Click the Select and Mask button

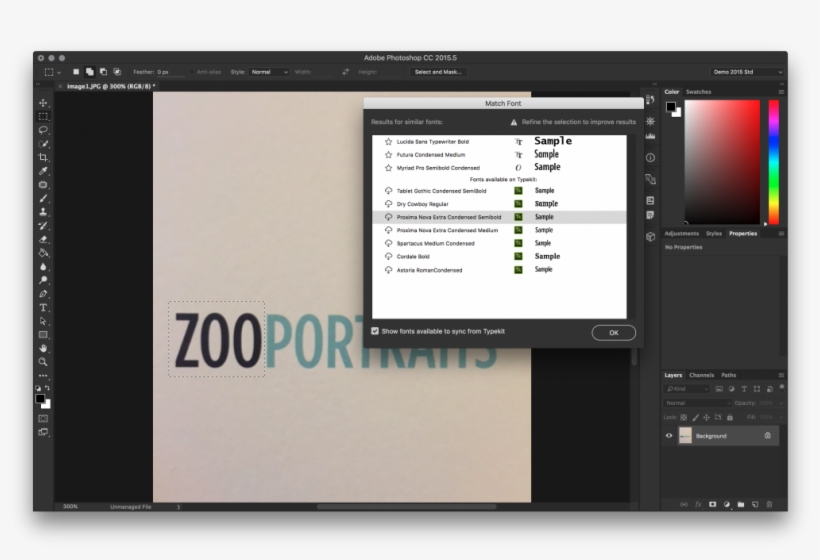click(438, 72)
